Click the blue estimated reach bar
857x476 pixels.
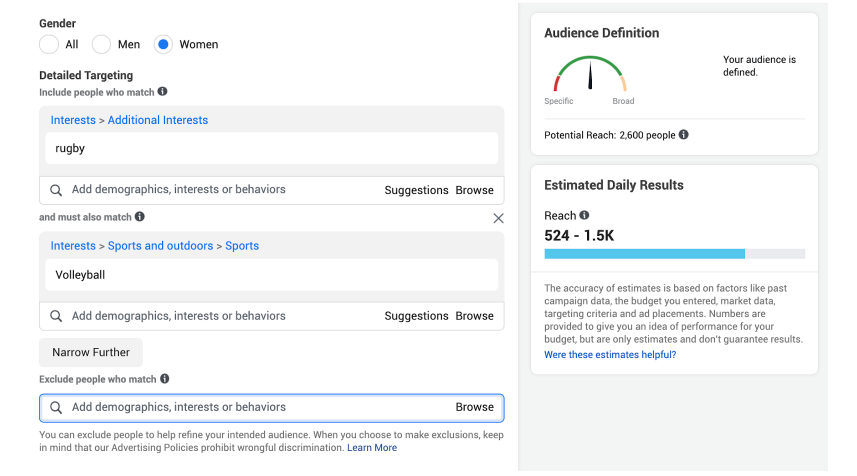coord(644,254)
